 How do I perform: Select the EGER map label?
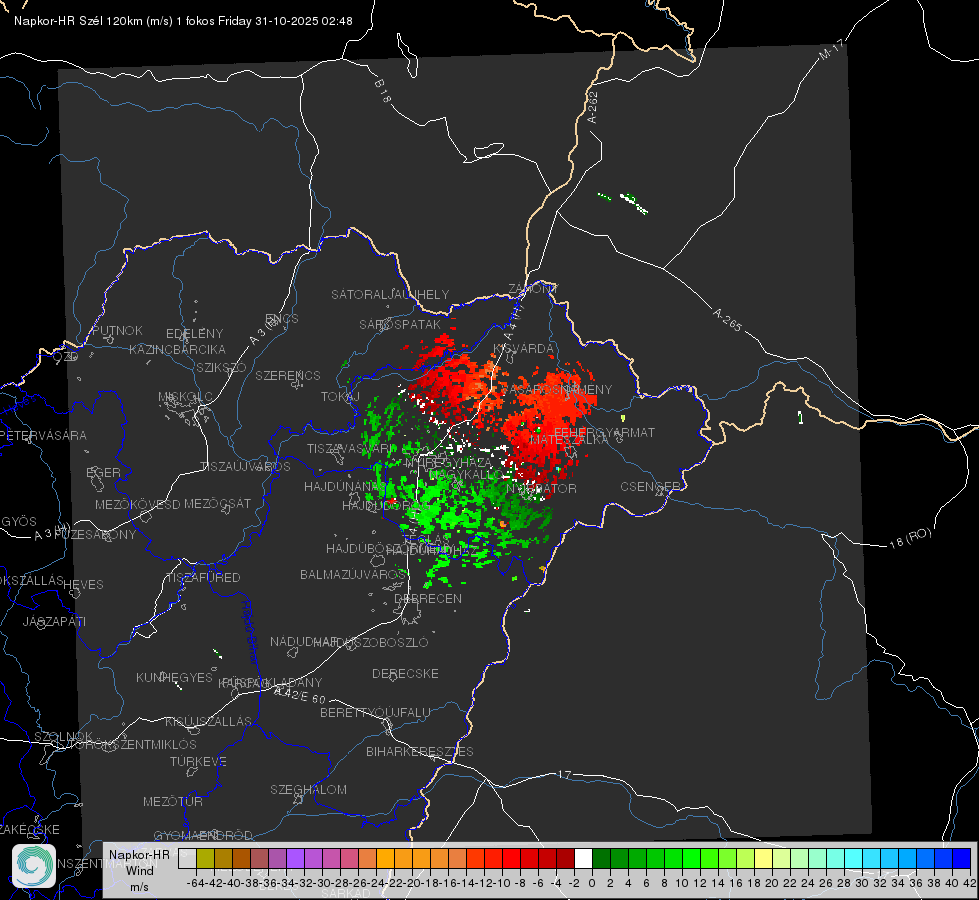point(104,473)
